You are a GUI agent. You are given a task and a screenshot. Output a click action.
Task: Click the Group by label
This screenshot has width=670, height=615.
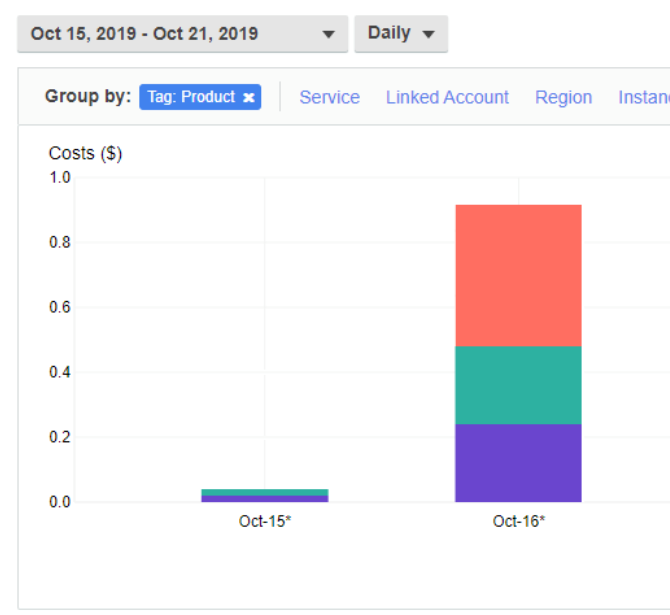click(x=88, y=97)
